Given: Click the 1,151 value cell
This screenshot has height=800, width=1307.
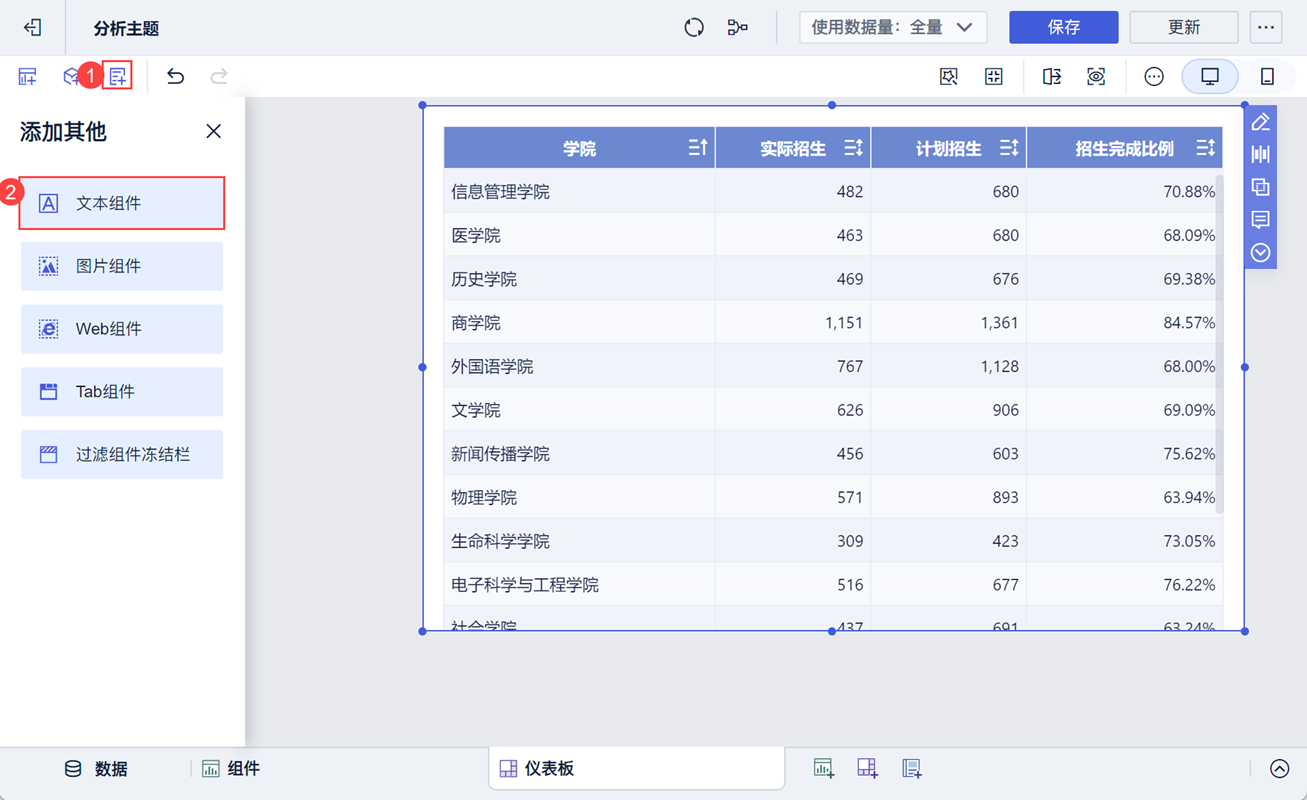Looking at the screenshot, I should [x=793, y=322].
